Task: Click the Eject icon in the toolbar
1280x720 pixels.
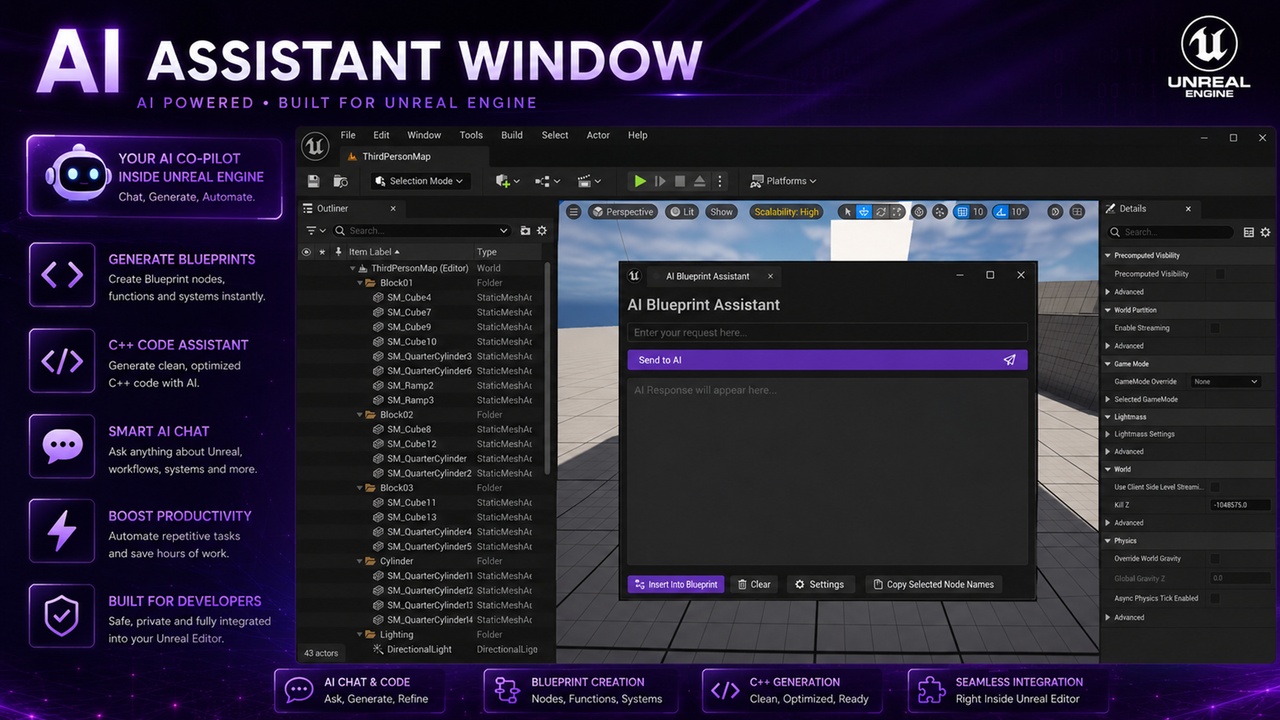Action: tap(700, 181)
